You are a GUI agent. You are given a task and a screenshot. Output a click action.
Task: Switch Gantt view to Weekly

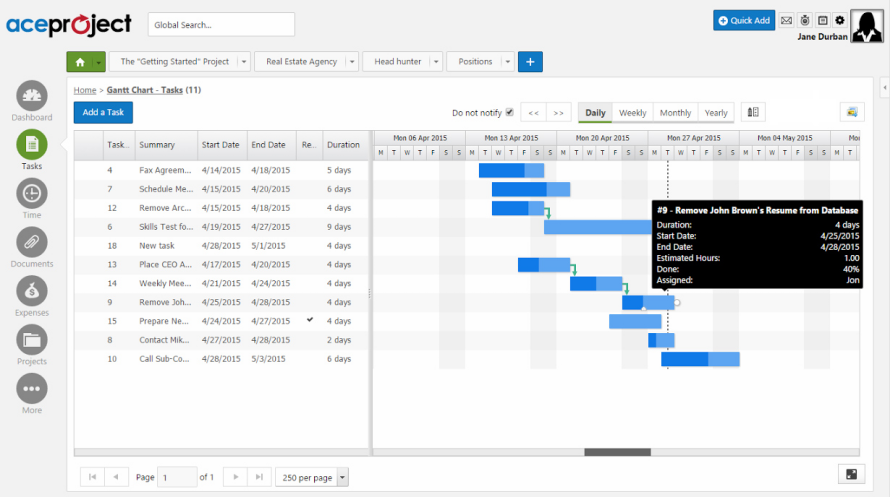coord(632,113)
